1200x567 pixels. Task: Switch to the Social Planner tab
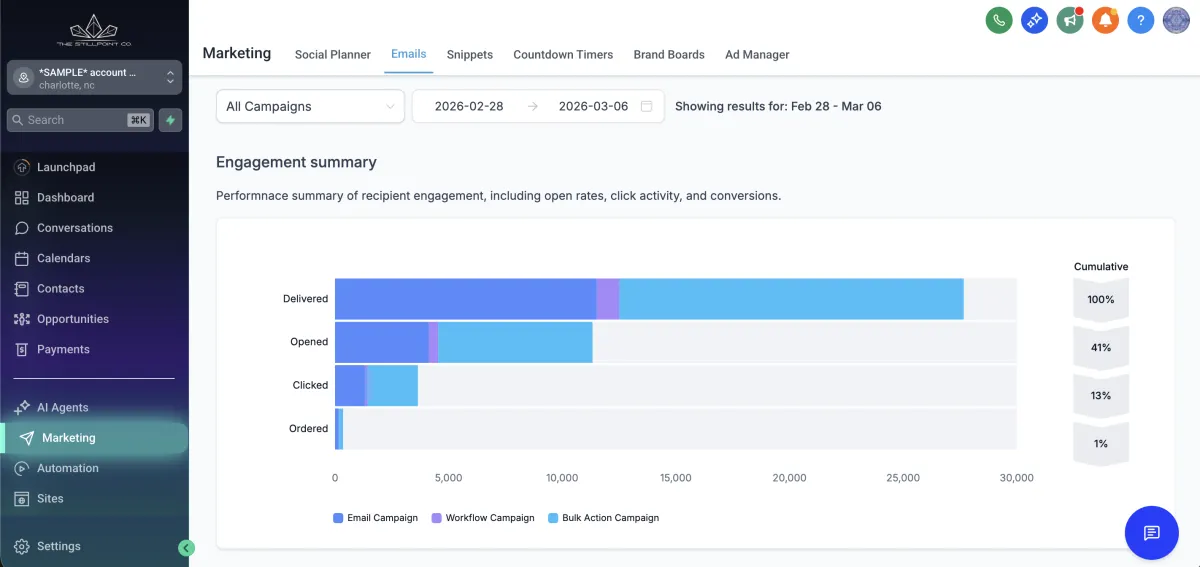332,54
